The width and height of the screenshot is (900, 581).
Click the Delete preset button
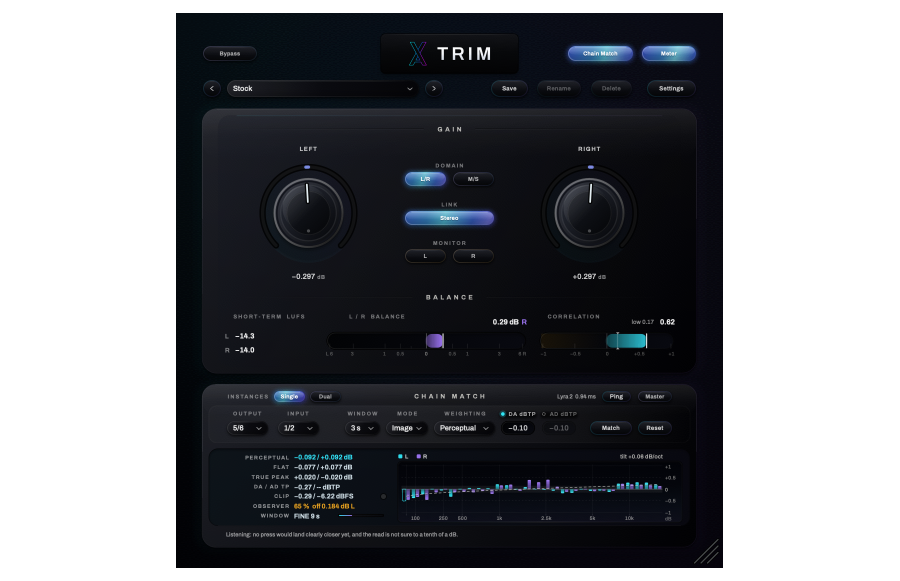point(611,88)
